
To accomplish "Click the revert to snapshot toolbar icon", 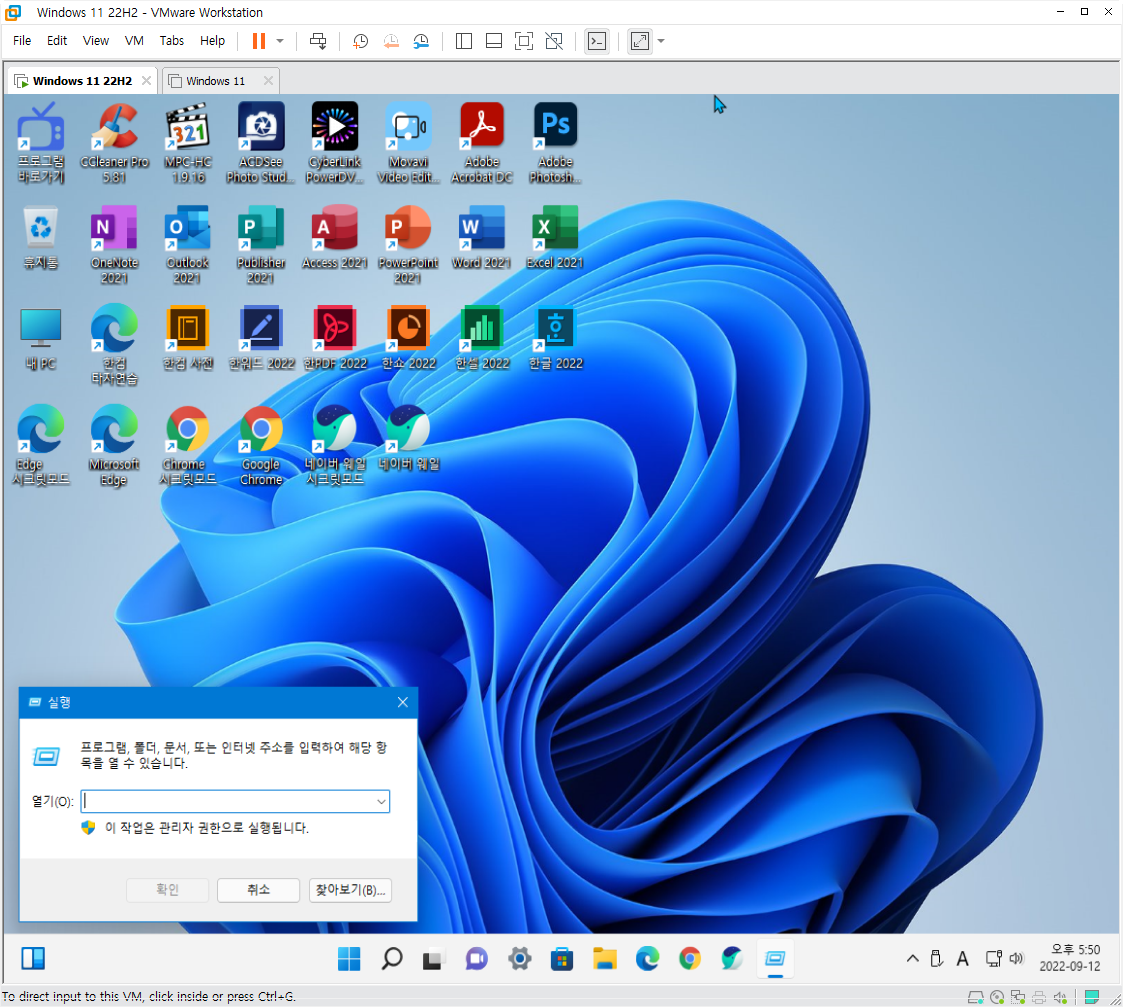I will pyautogui.click(x=391, y=41).
